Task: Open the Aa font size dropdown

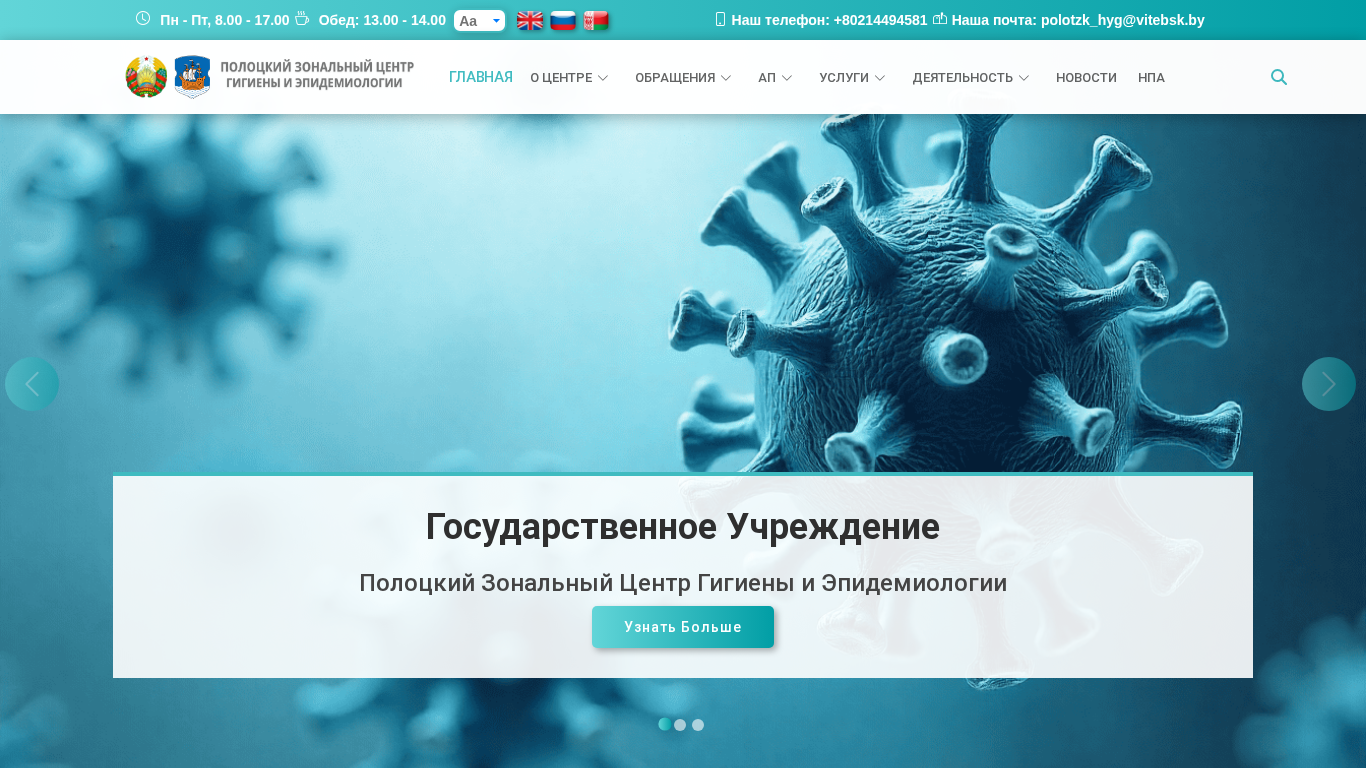Action: coord(479,20)
